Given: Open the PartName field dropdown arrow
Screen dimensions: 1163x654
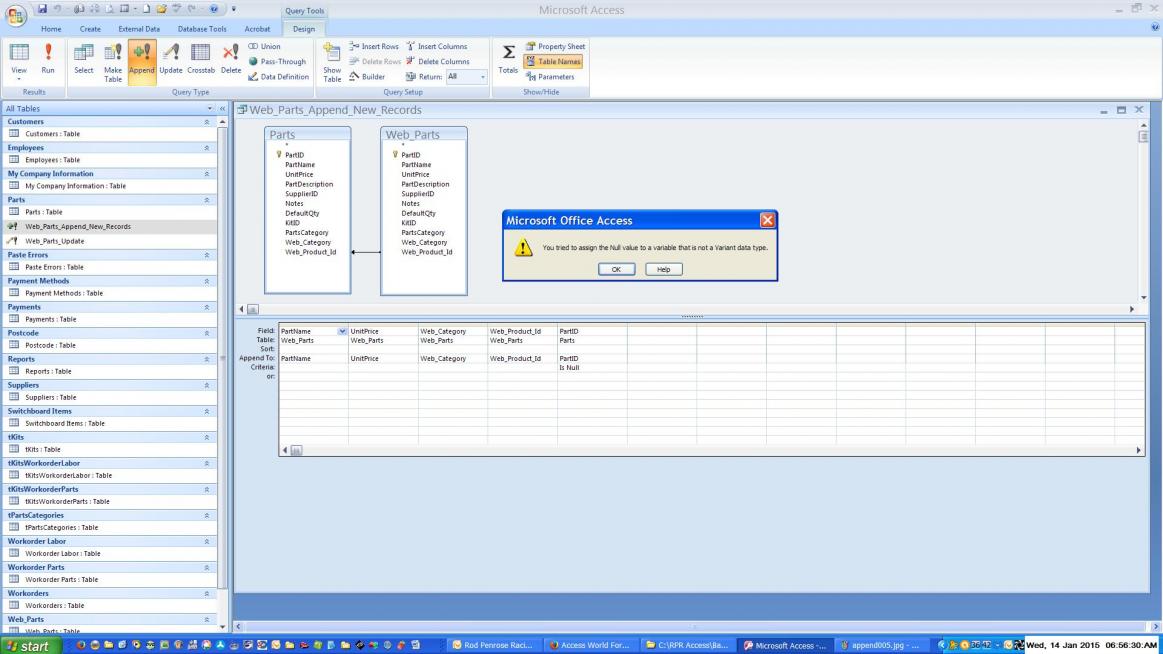Looking at the screenshot, I should tap(343, 330).
